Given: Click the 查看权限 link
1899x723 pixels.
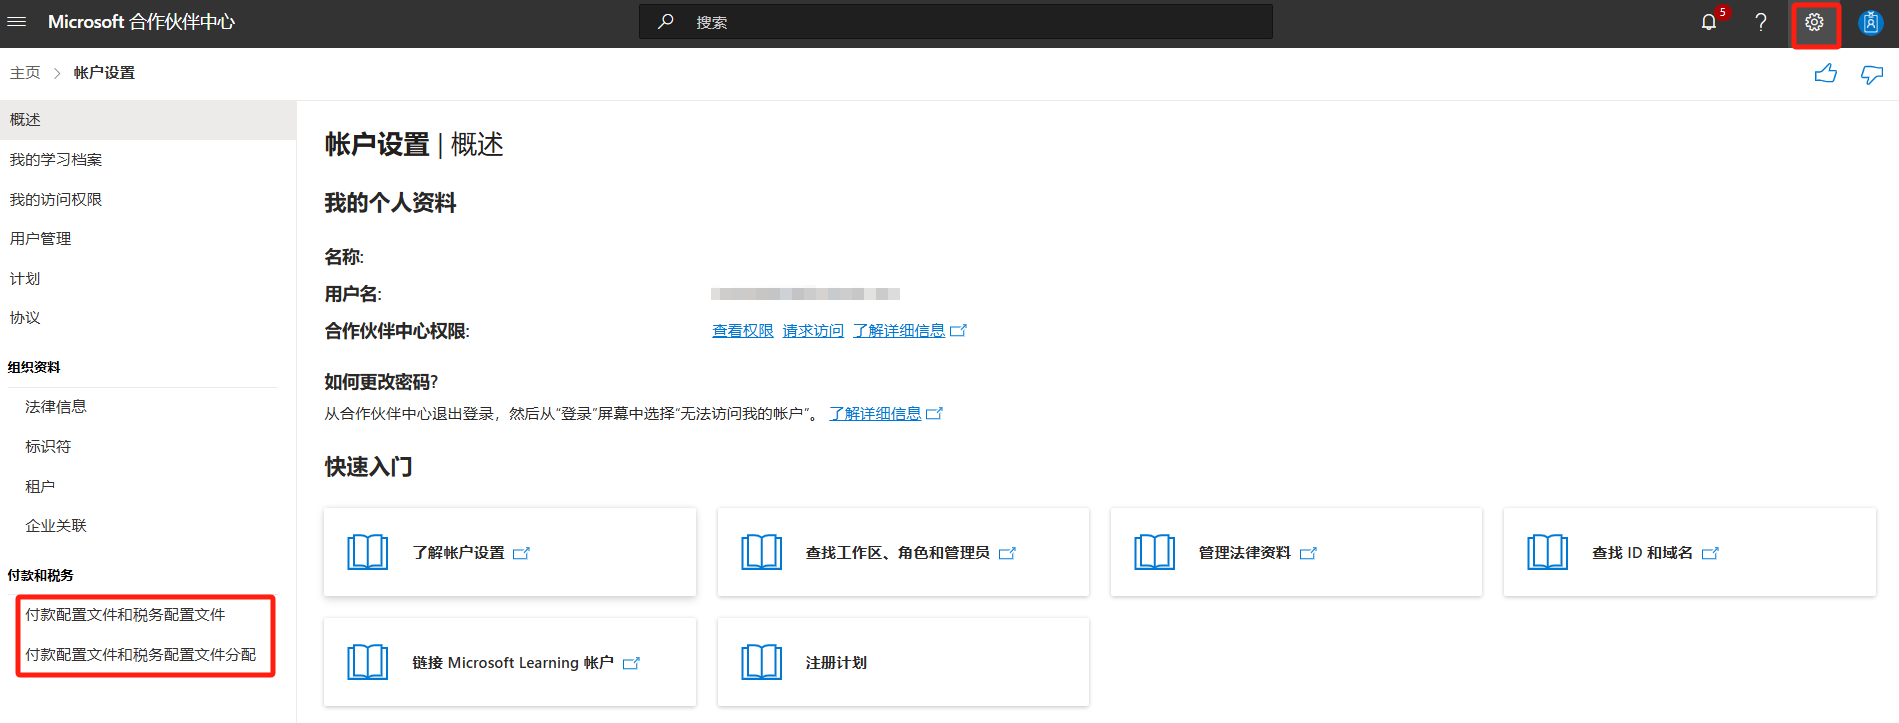Looking at the screenshot, I should [743, 331].
